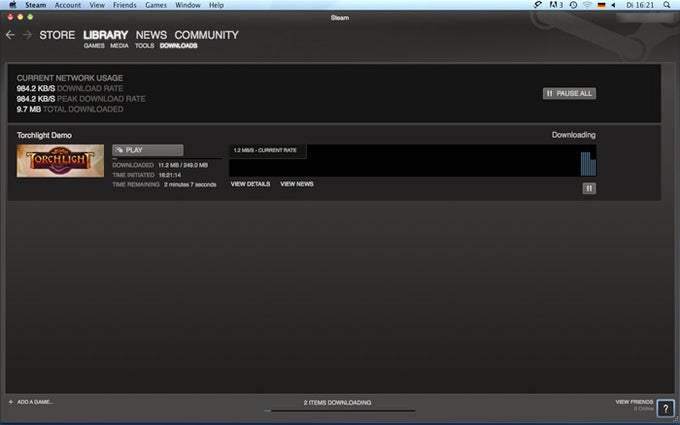Pause the Torchlight Demo download
This screenshot has height=425, width=680.
coord(589,188)
